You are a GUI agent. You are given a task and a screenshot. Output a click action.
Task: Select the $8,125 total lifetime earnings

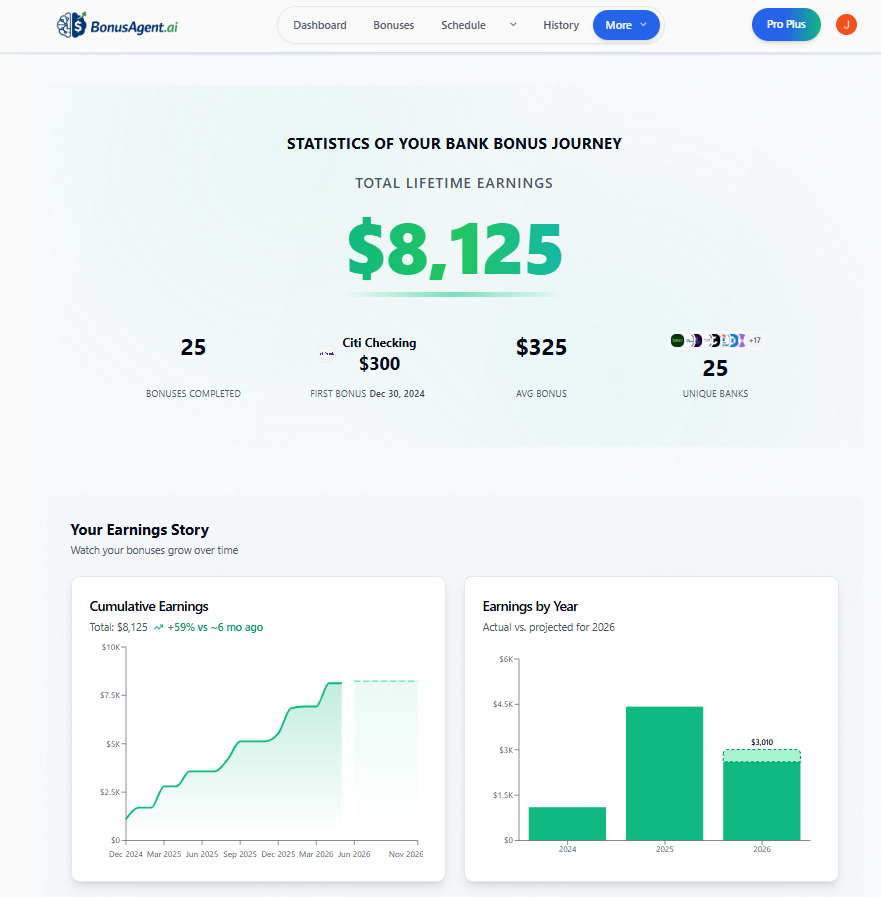(455, 249)
